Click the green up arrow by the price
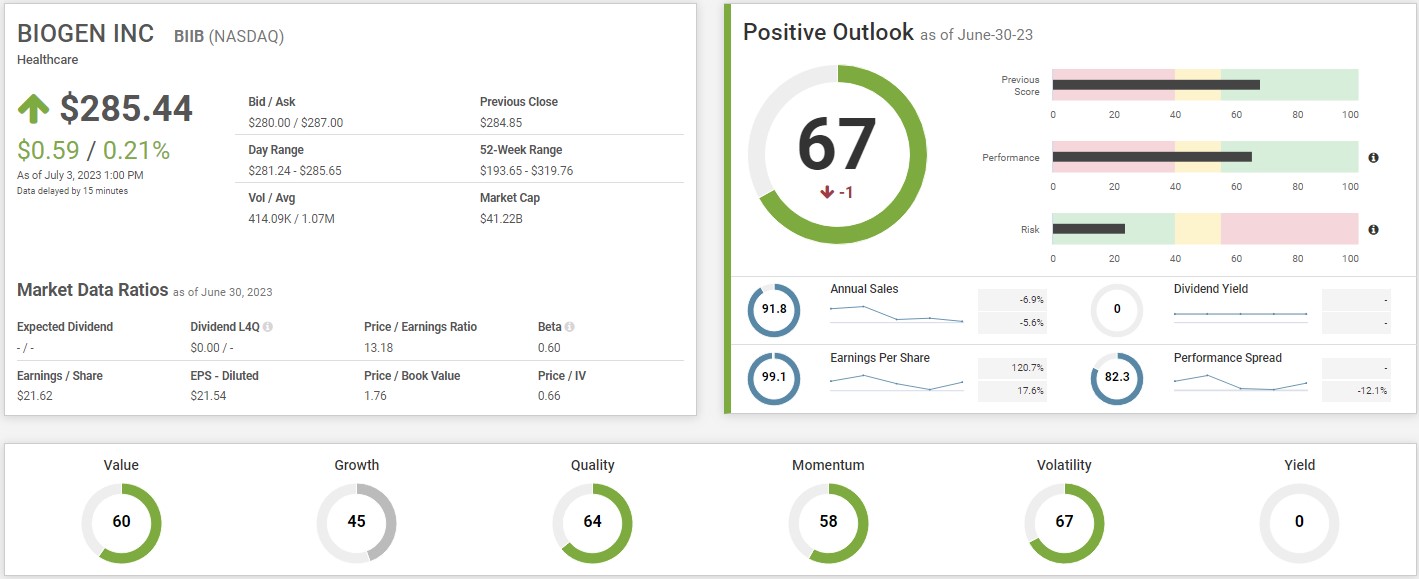Image resolution: width=1419 pixels, height=579 pixels. click(34, 109)
